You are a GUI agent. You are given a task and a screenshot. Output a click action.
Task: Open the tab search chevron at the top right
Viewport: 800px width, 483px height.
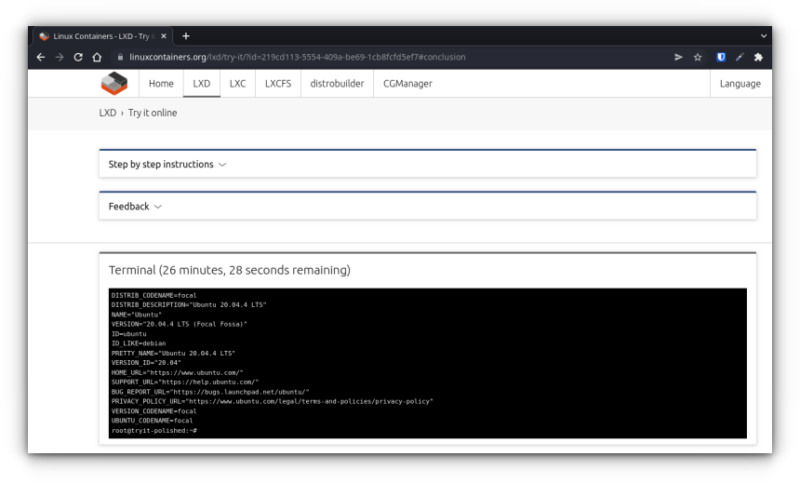click(763, 36)
